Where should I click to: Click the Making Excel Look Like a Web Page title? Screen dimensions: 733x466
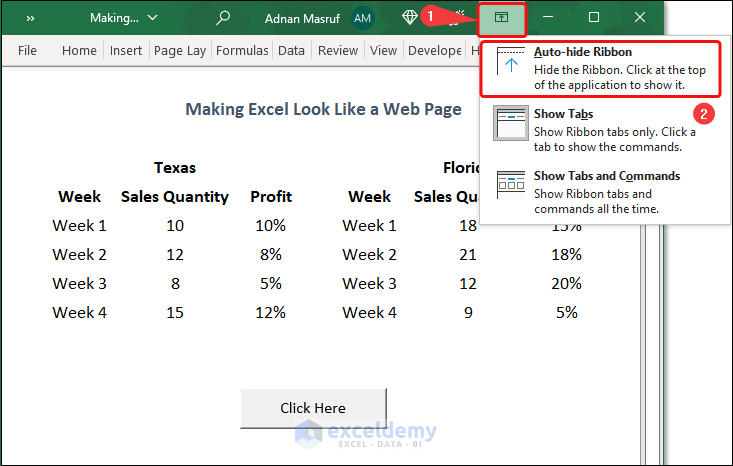323,109
